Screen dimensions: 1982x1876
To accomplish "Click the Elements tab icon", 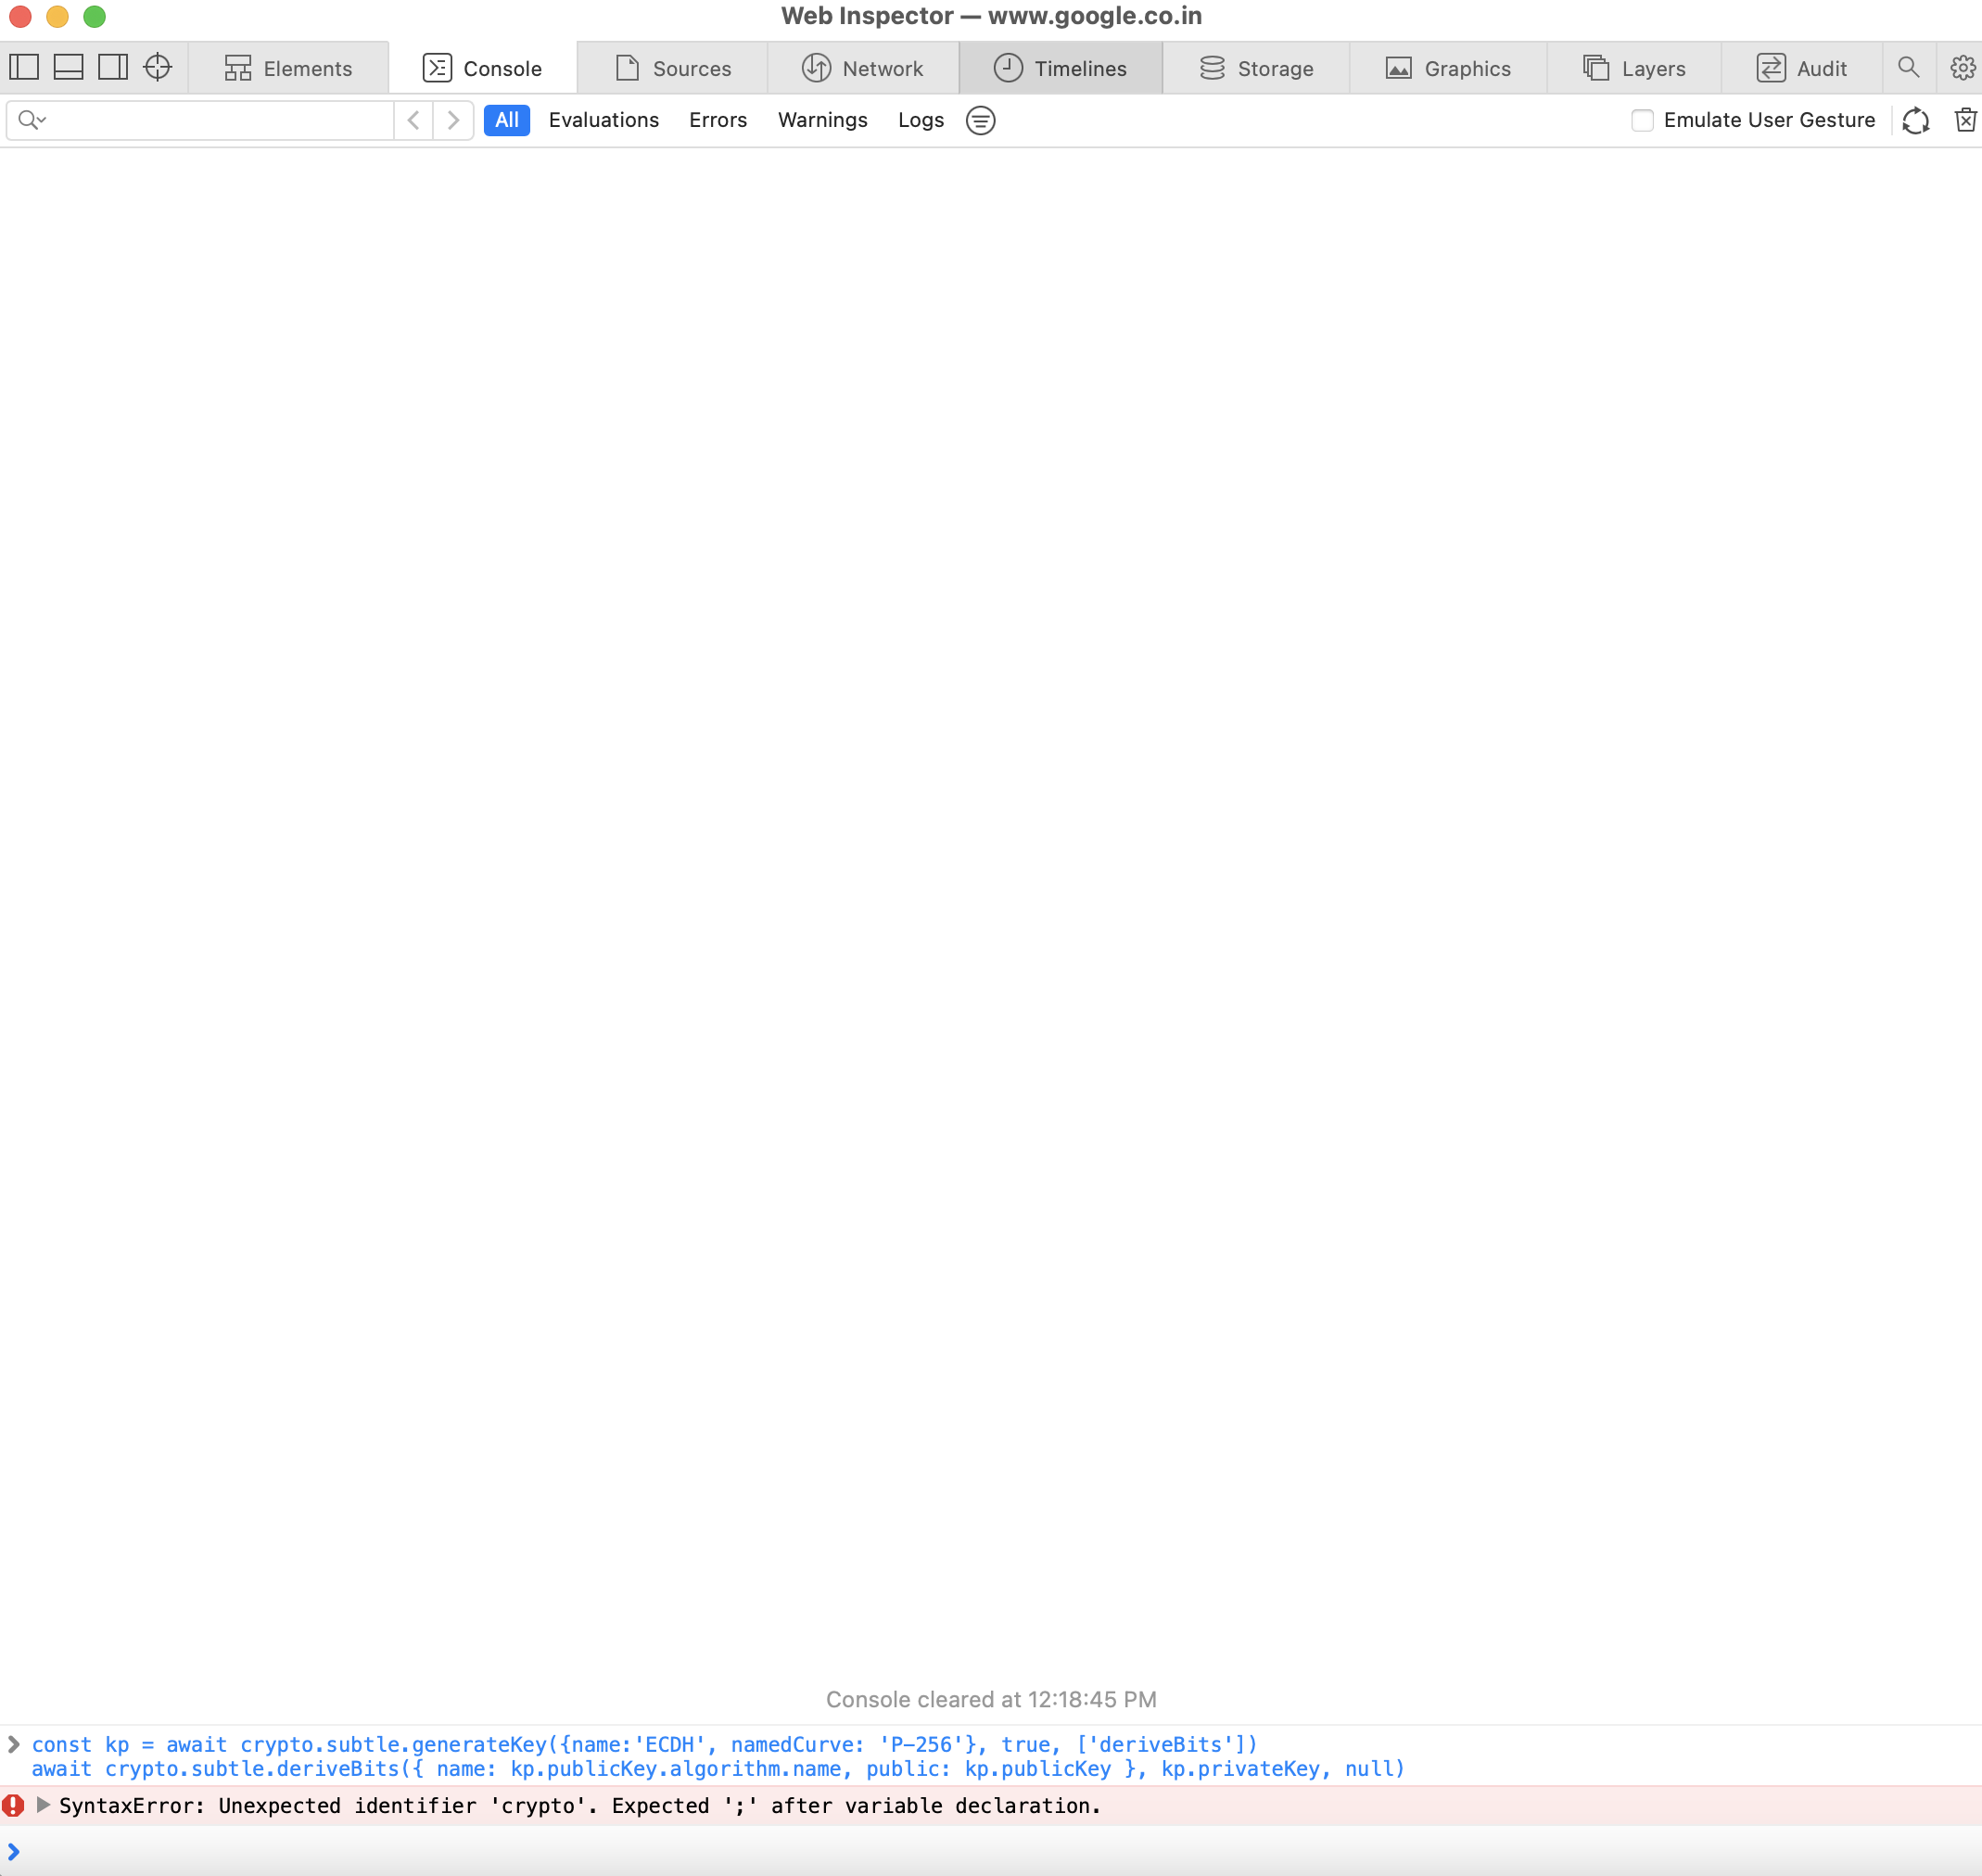I will (238, 68).
